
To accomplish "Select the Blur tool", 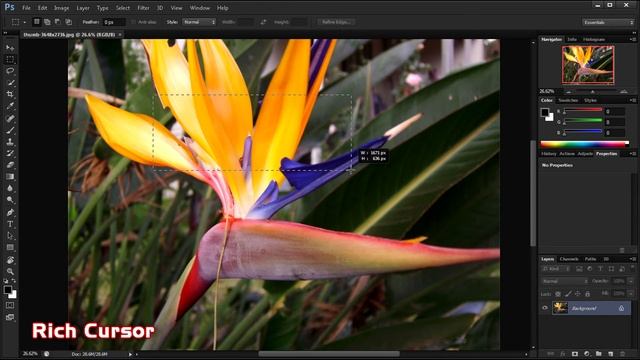I will coord(10,188).
